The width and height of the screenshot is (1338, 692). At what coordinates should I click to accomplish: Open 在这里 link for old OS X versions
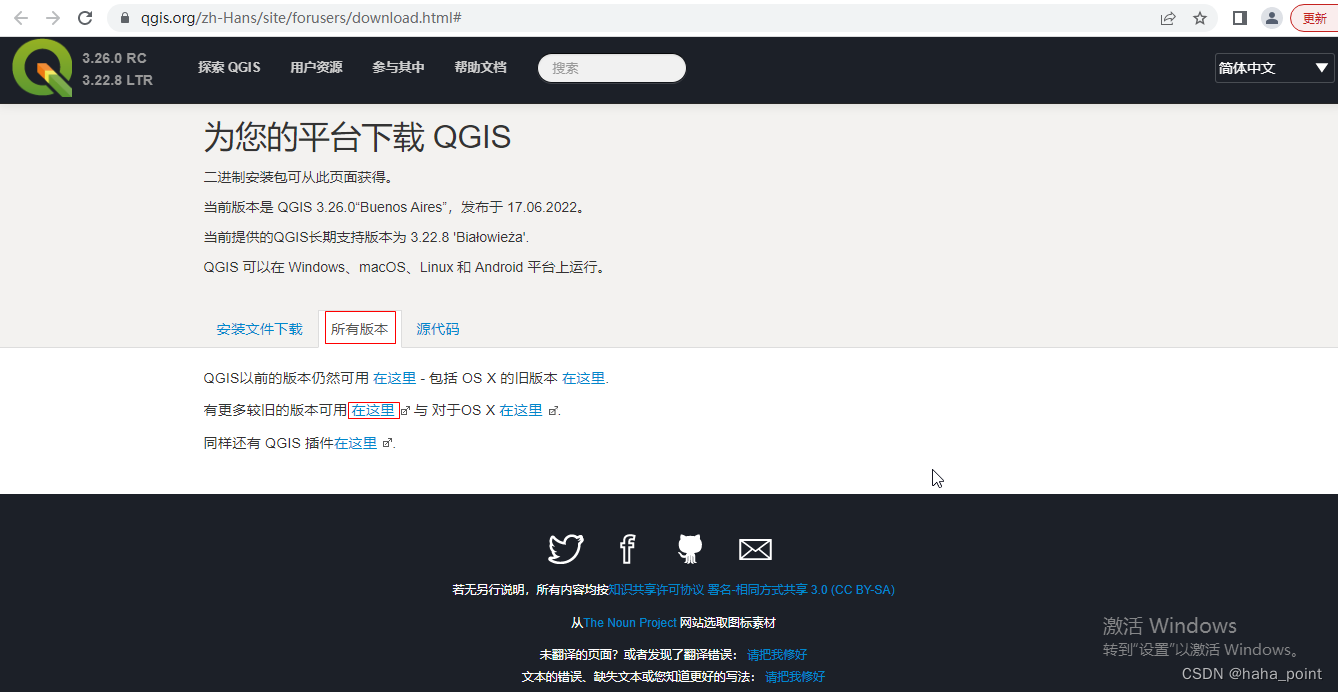coord(583,378)
